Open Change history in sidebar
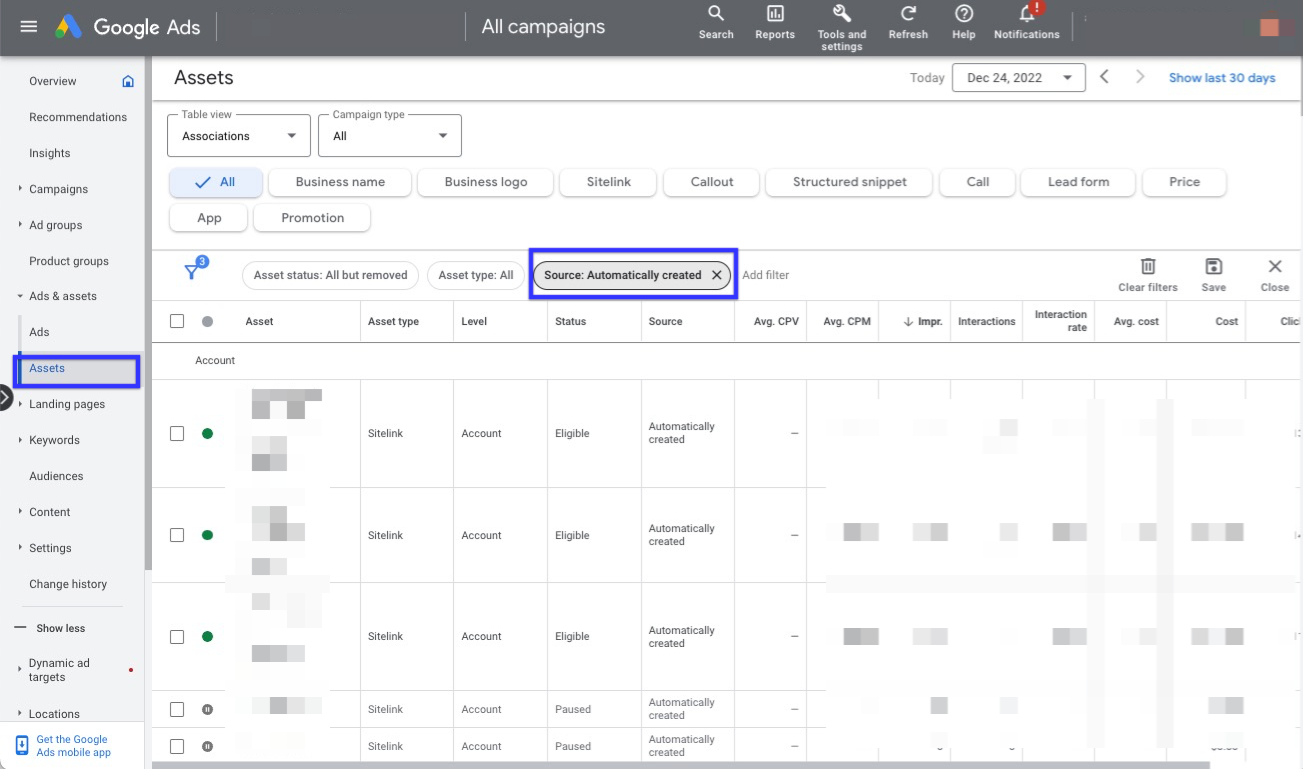The image size is (1303, 769). pyautogui.click(x=68, y=584)
